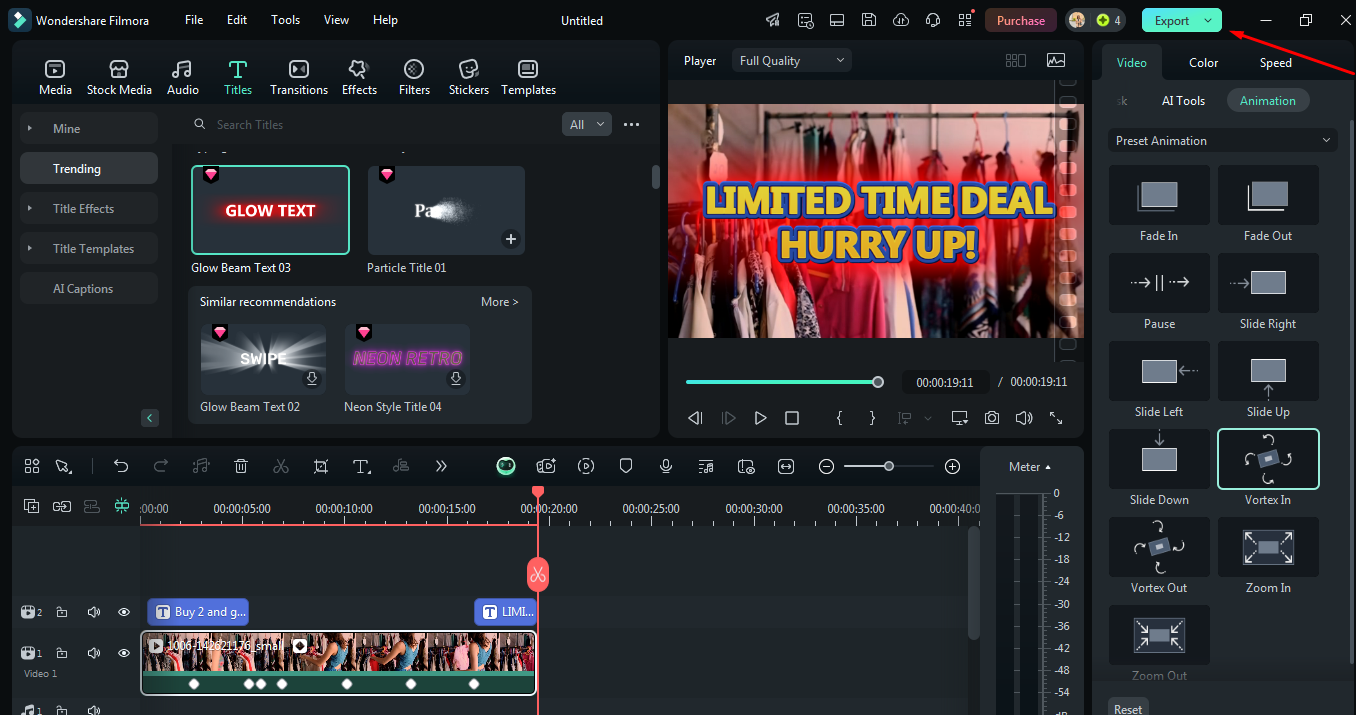Screen dimensions: 1356x715
Task: Select the AI Tools sub-tab
Action: click(1183, 101)
